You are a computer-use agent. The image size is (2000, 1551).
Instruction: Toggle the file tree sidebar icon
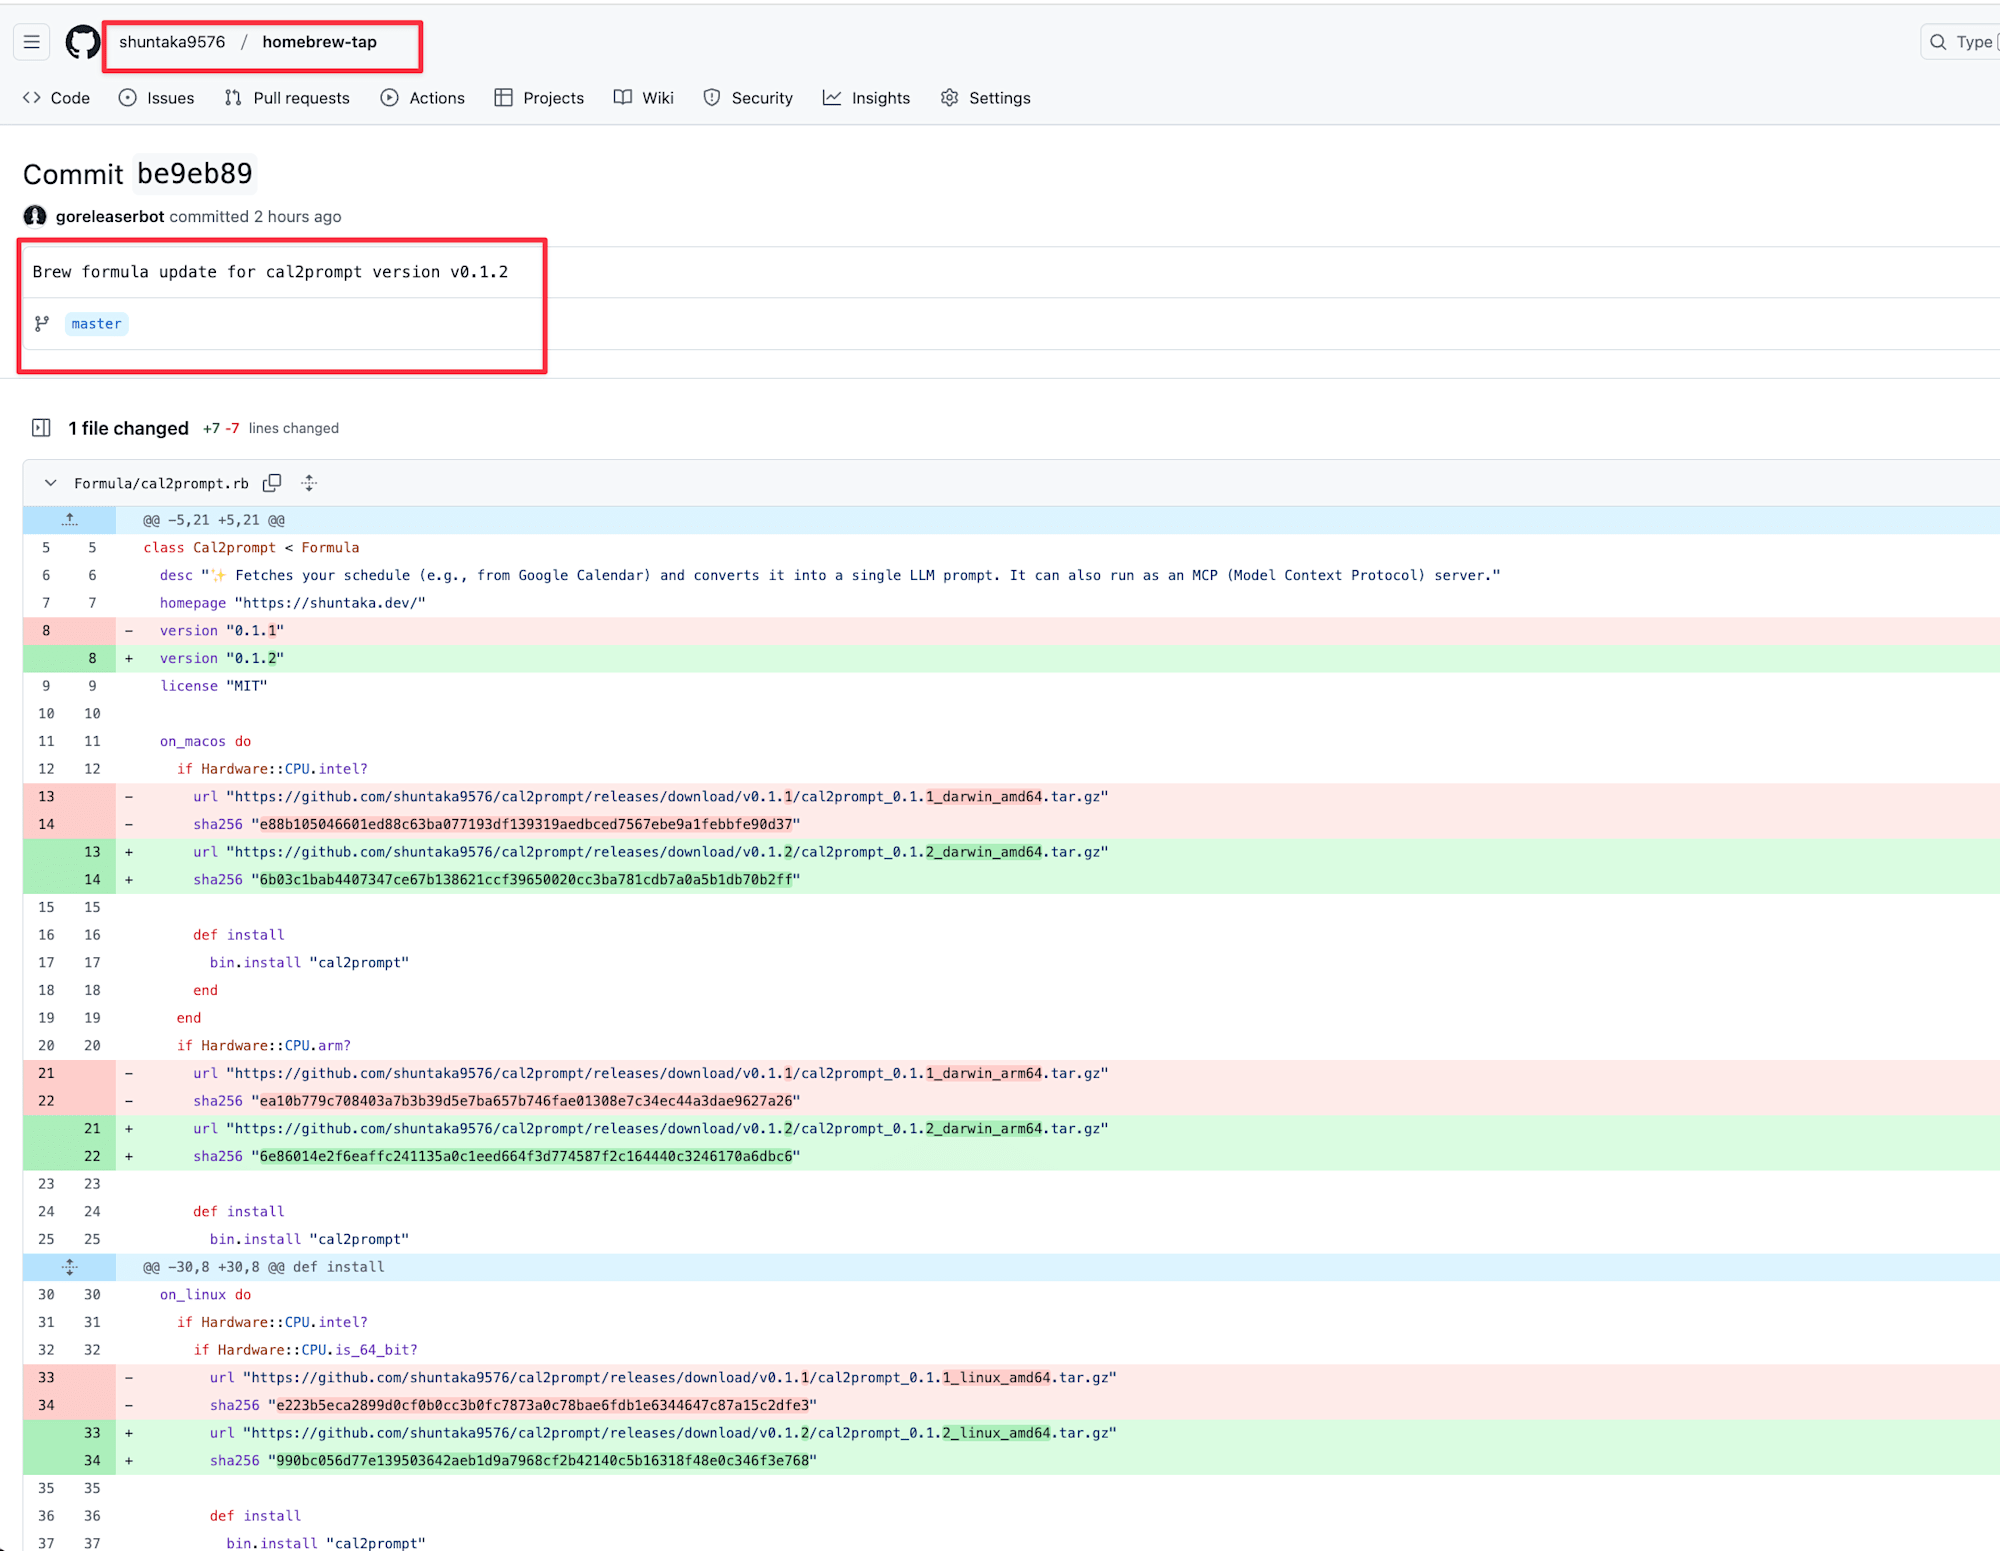(x=41, y=428)
